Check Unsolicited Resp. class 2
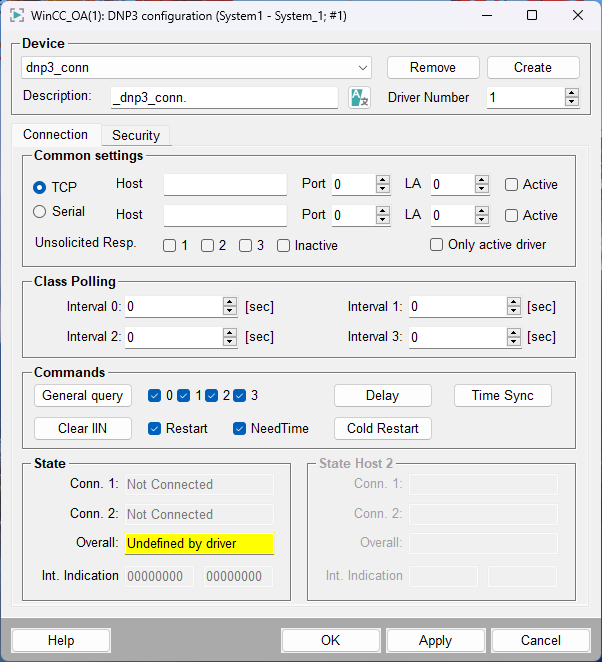The height and width of the screenshot is (662, 602). pos(207,246)
